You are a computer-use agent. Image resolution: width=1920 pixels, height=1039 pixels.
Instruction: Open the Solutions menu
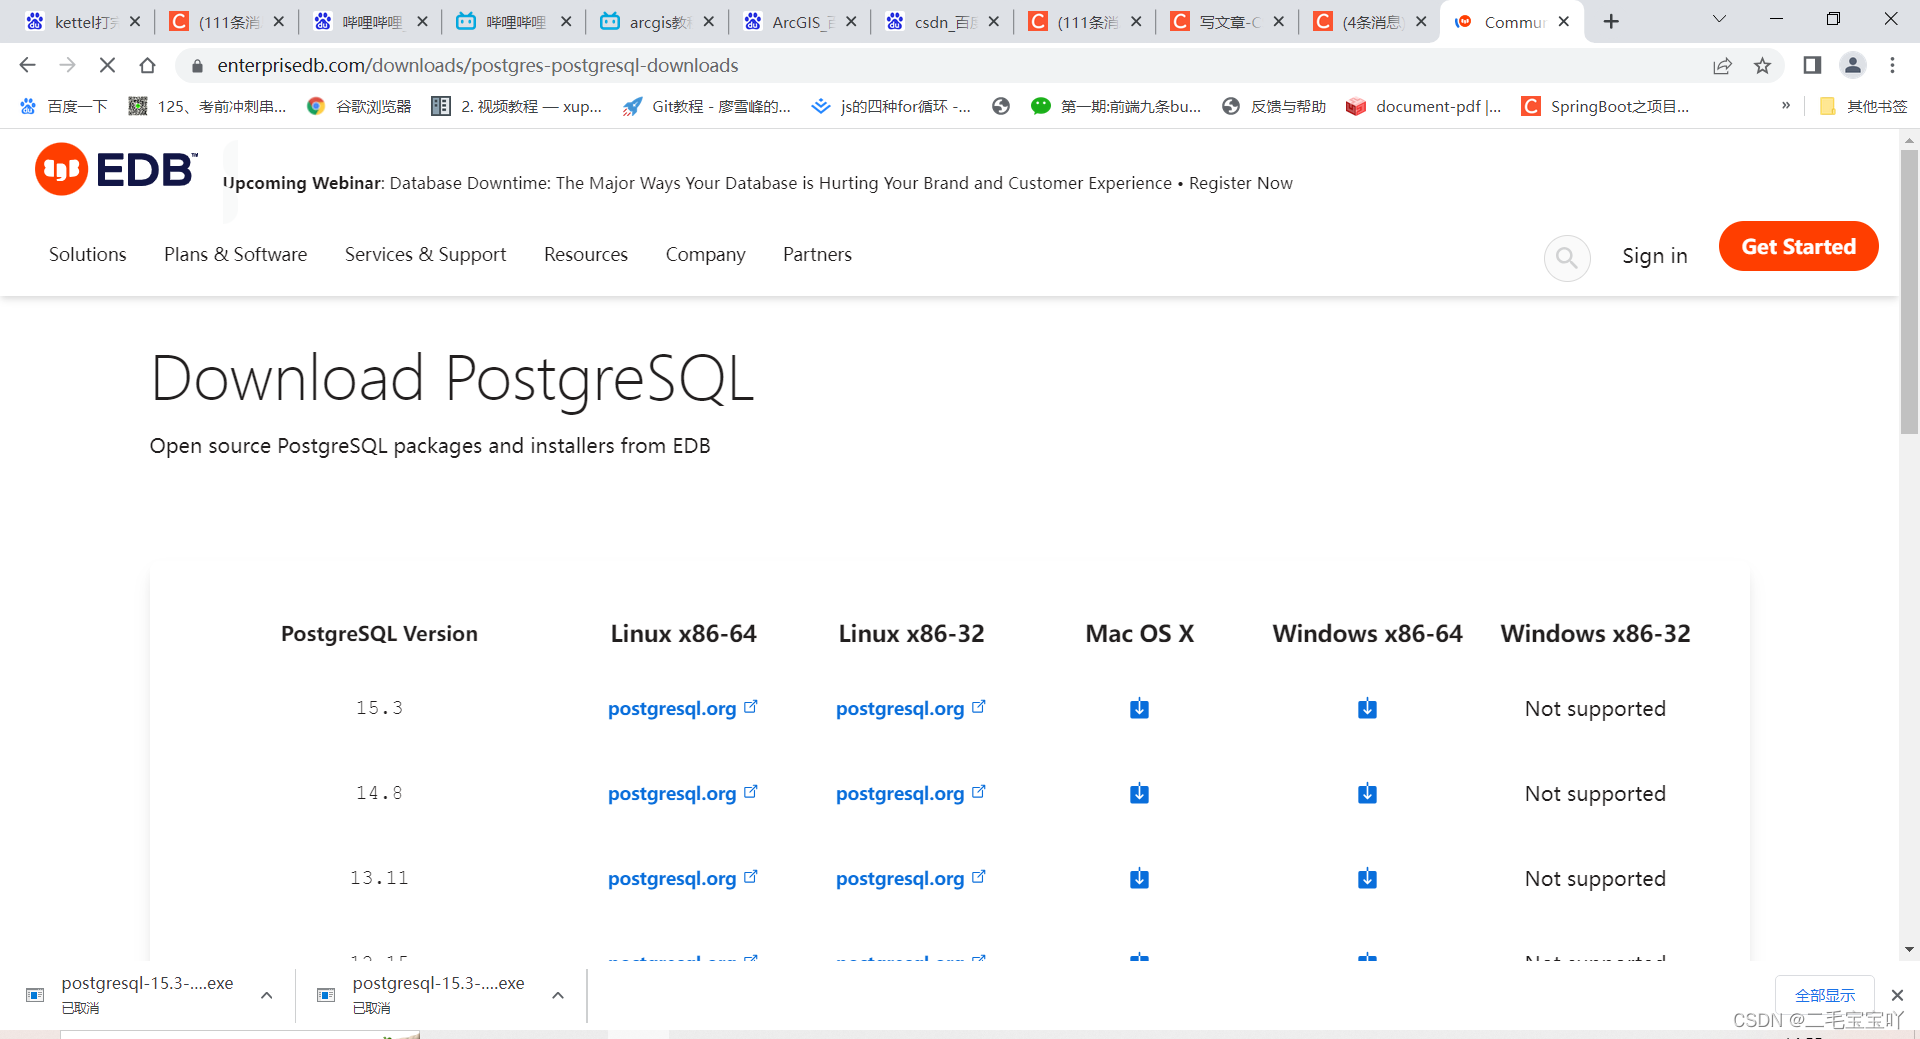(x=88, y=254)
